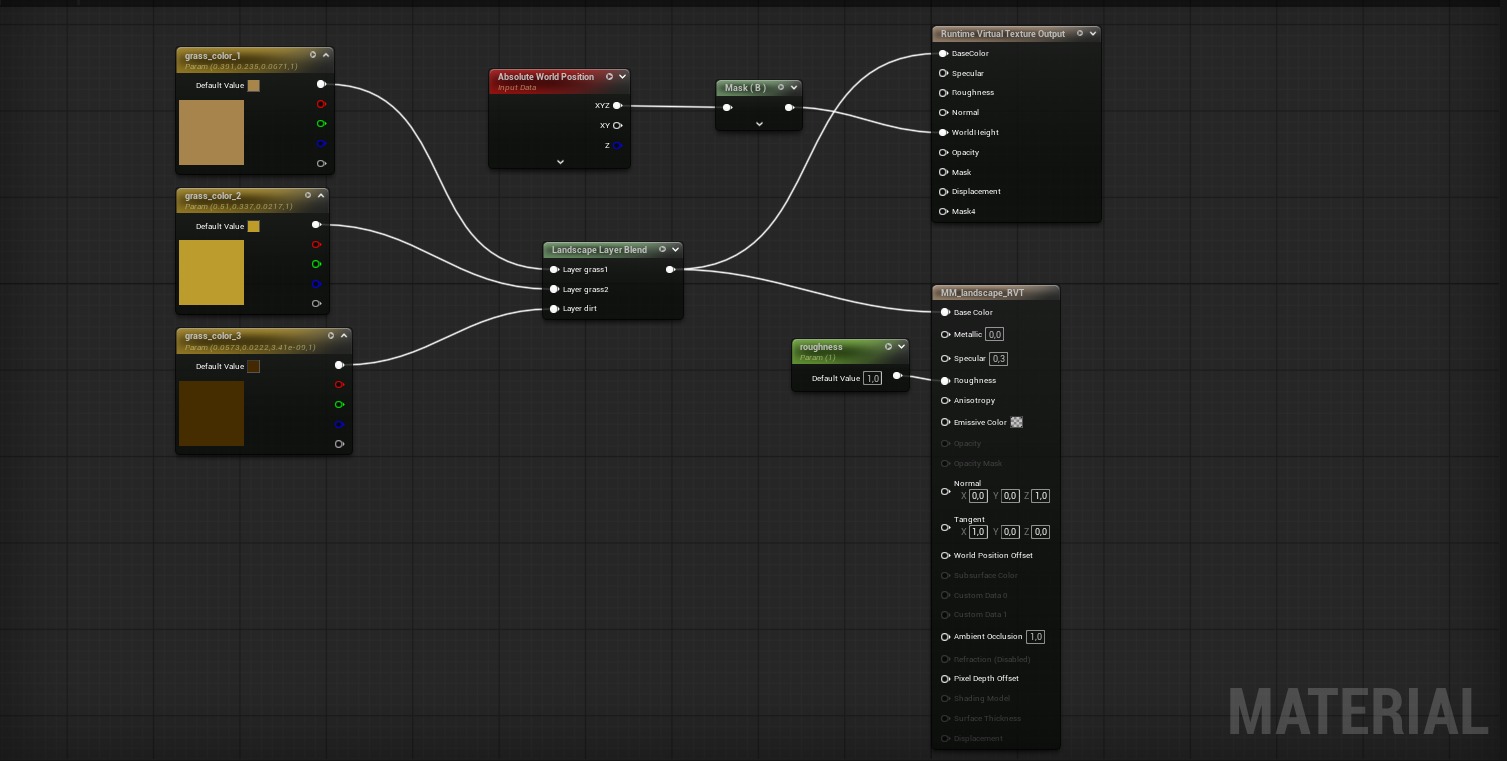Click the grass_color_2 node title

213,196
